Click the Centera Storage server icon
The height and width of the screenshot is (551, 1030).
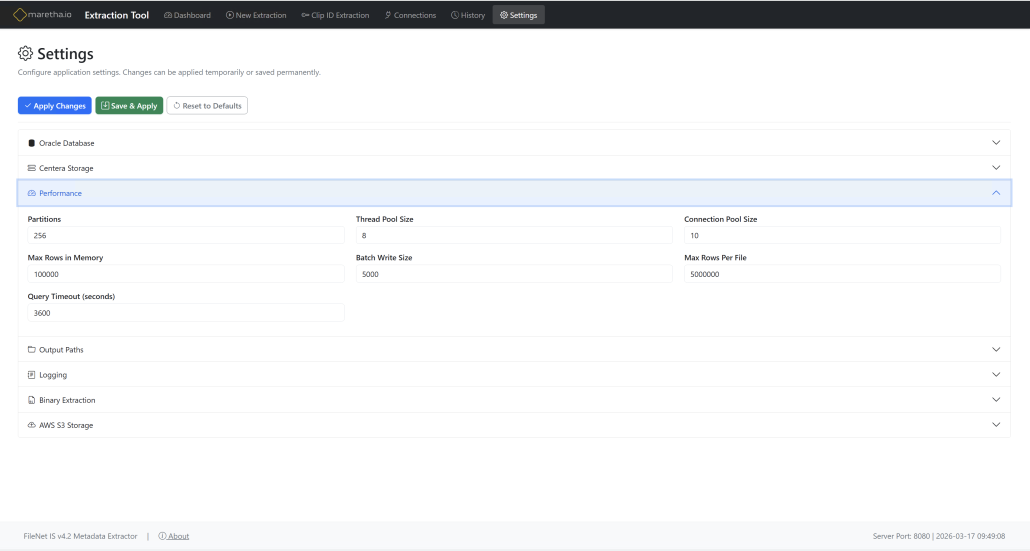[32, 168]
